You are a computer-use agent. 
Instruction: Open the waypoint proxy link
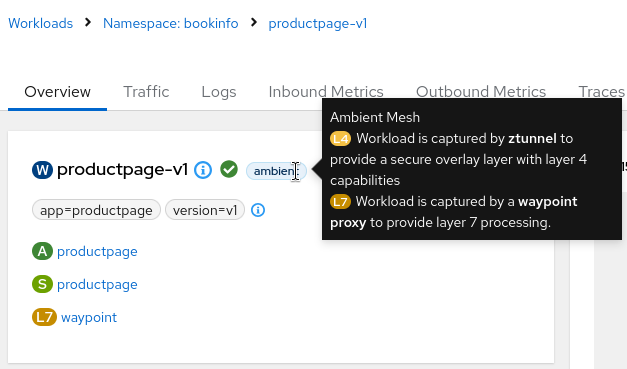[89, 317]
